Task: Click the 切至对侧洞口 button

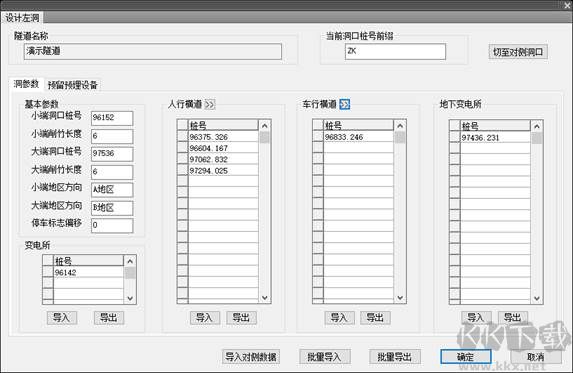Action: (x=518, y=52)
